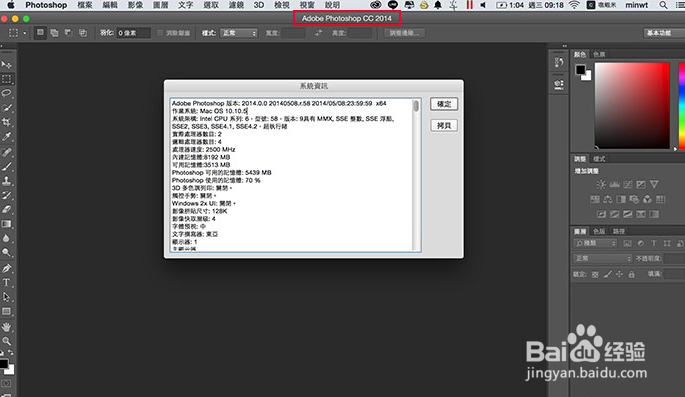Select the Path Selection tool
Image resolution: width=685 pixels, height=397 pixels.
click(6, 297)
